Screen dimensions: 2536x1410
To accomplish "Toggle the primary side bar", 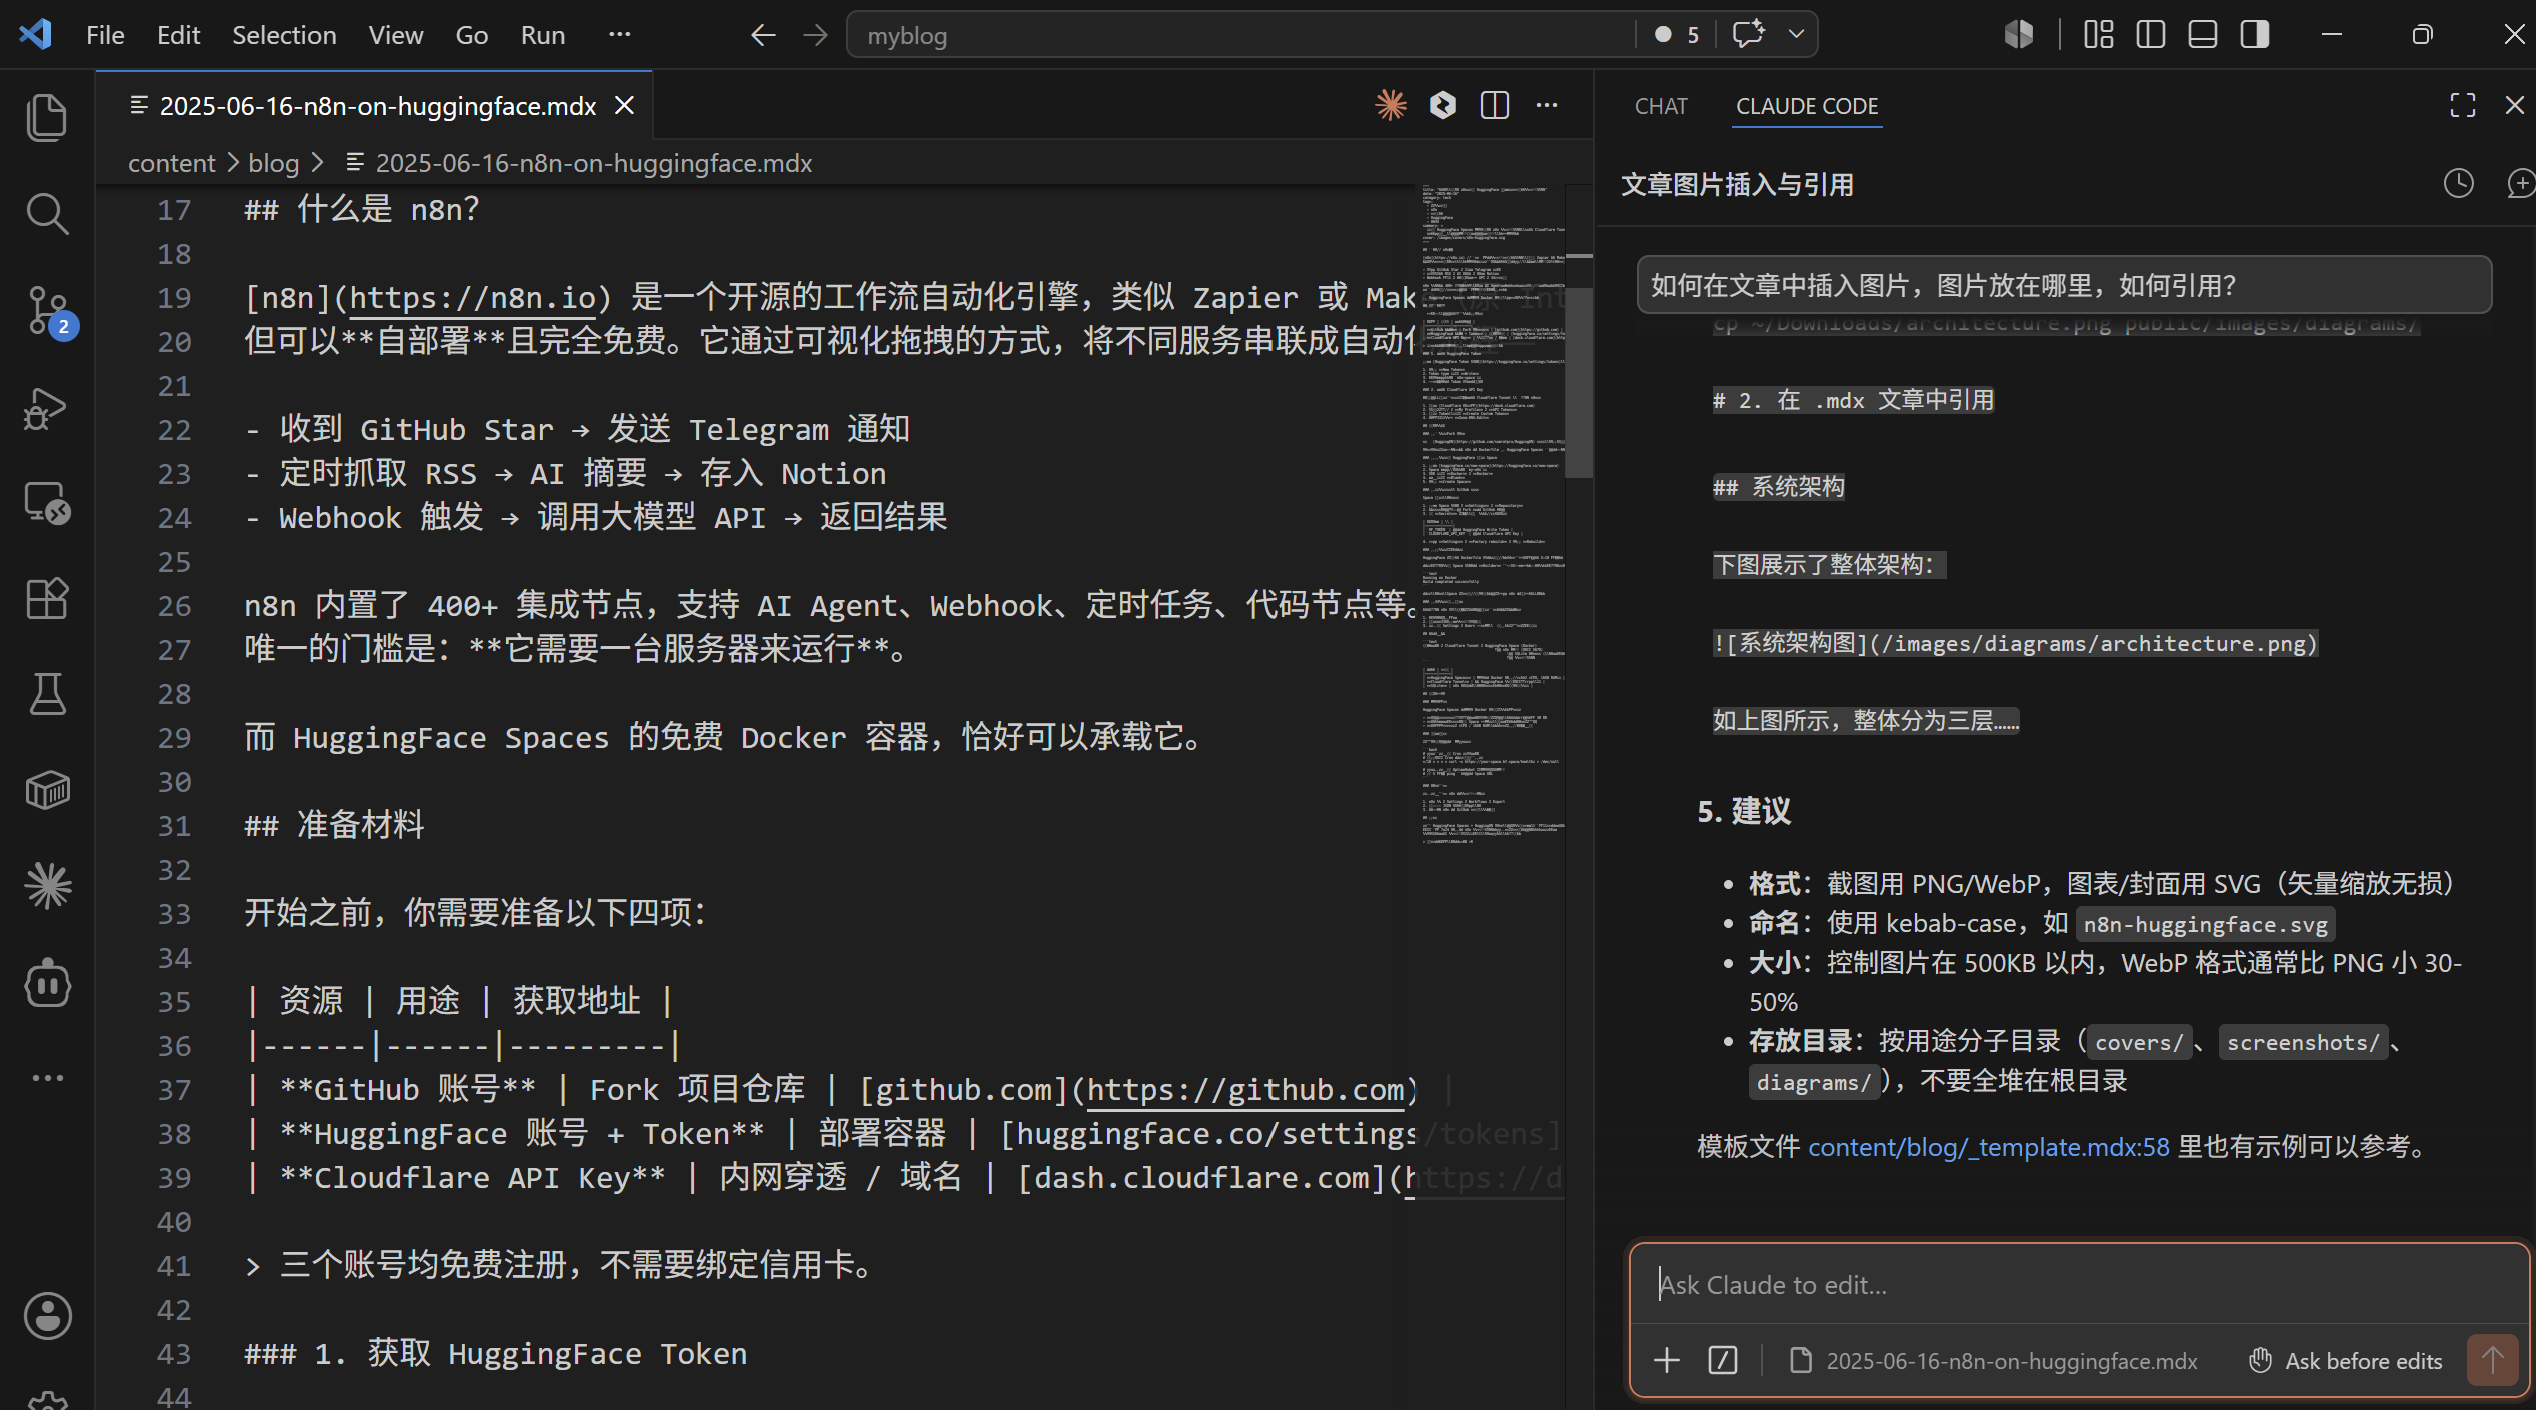I will pos(2151,34).
